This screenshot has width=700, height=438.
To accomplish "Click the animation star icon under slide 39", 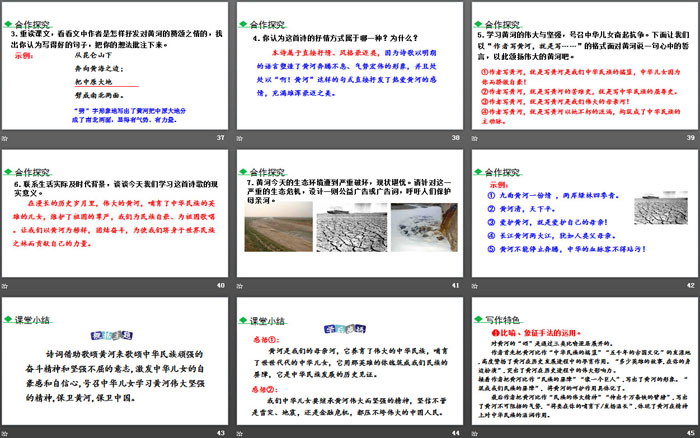I will [475, 138].
